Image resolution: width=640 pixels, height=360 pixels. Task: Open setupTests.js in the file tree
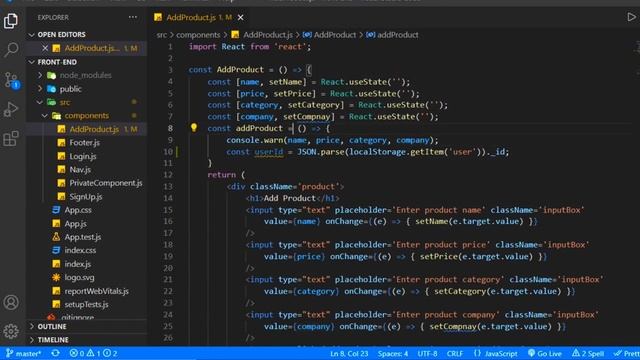point(86,304)
